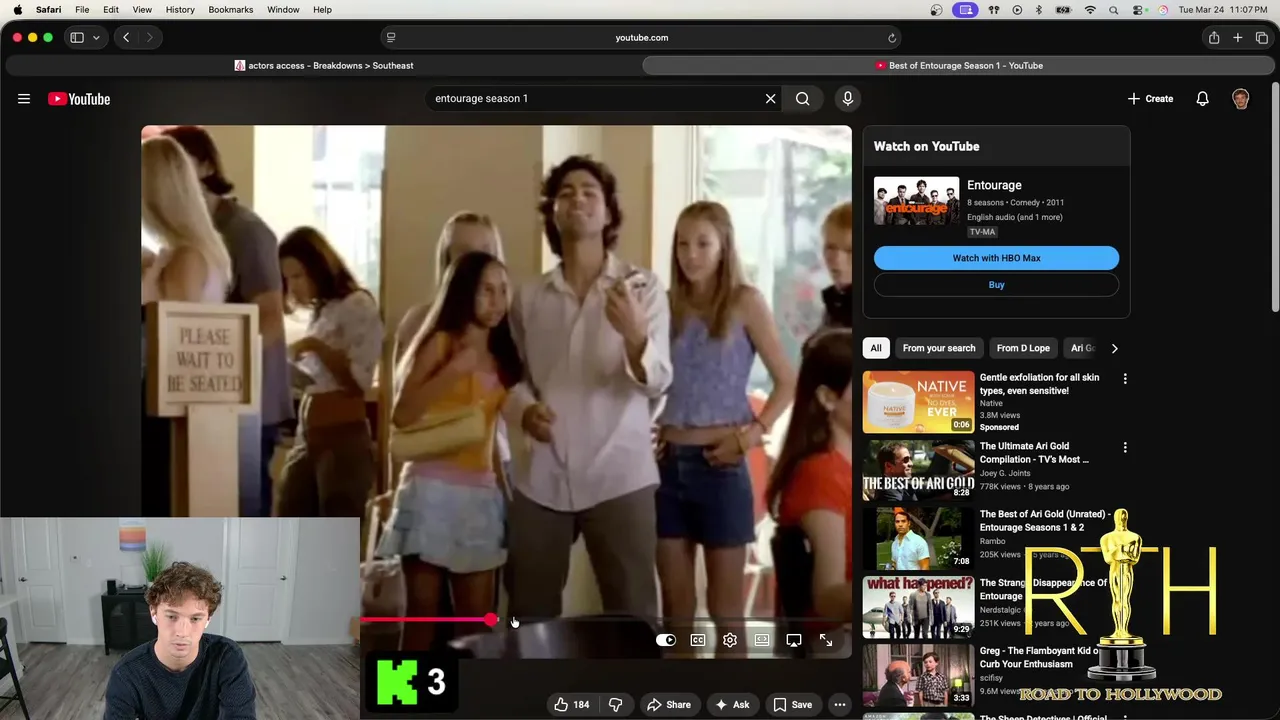Viewport: 1280px width, 720px height.
Task: Click the Ask button
Action: coord(731,705)
